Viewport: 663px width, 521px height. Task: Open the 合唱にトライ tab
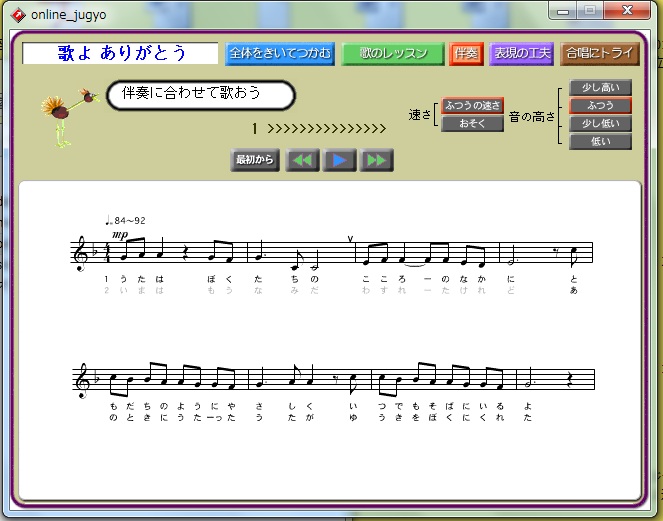click(x=600, y=54)
